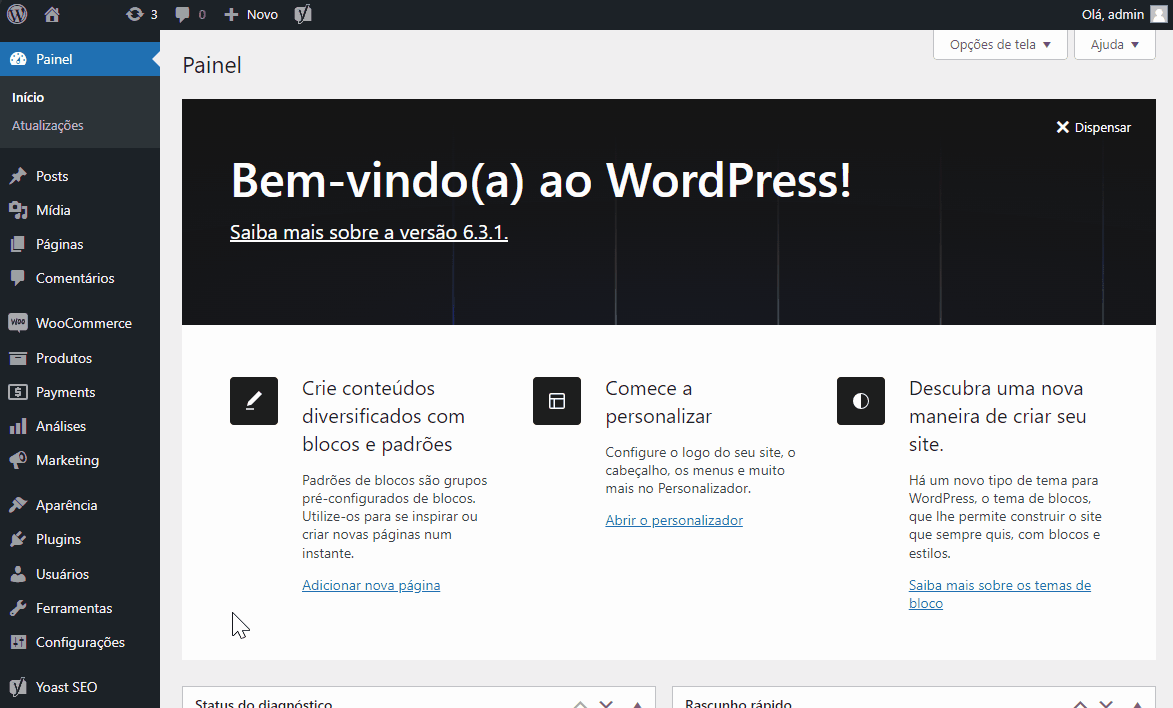Click the Comentários icon in sidebar
Image resolution: width=1173 pixels, height=708 pixels.
pyautogui.click(x=18, y=278)
